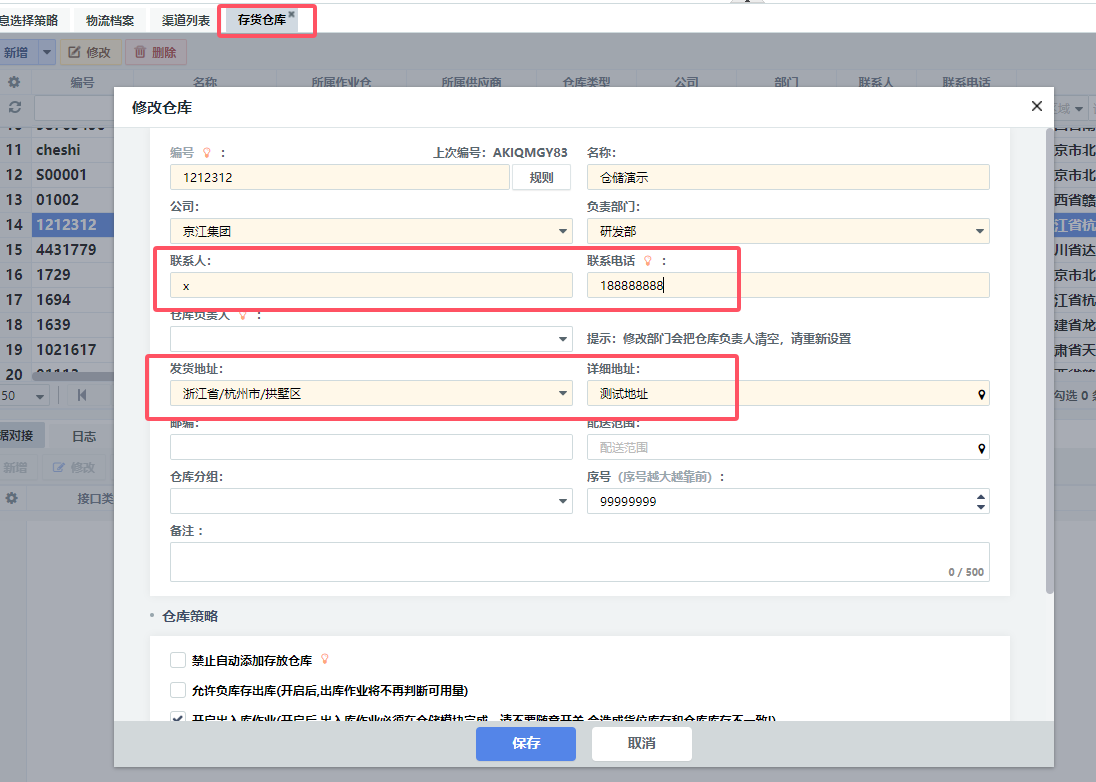This screenshot has height=782, width=1096.
Task: Tick the 允许负库存出库 checkbox
Action: click(178, 690)
